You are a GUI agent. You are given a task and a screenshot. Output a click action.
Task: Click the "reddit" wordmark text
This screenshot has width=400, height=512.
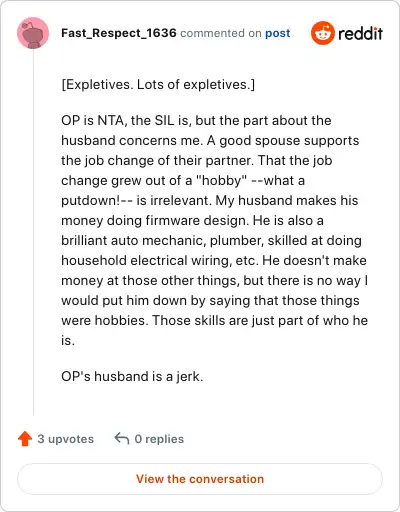click(360, 33)
